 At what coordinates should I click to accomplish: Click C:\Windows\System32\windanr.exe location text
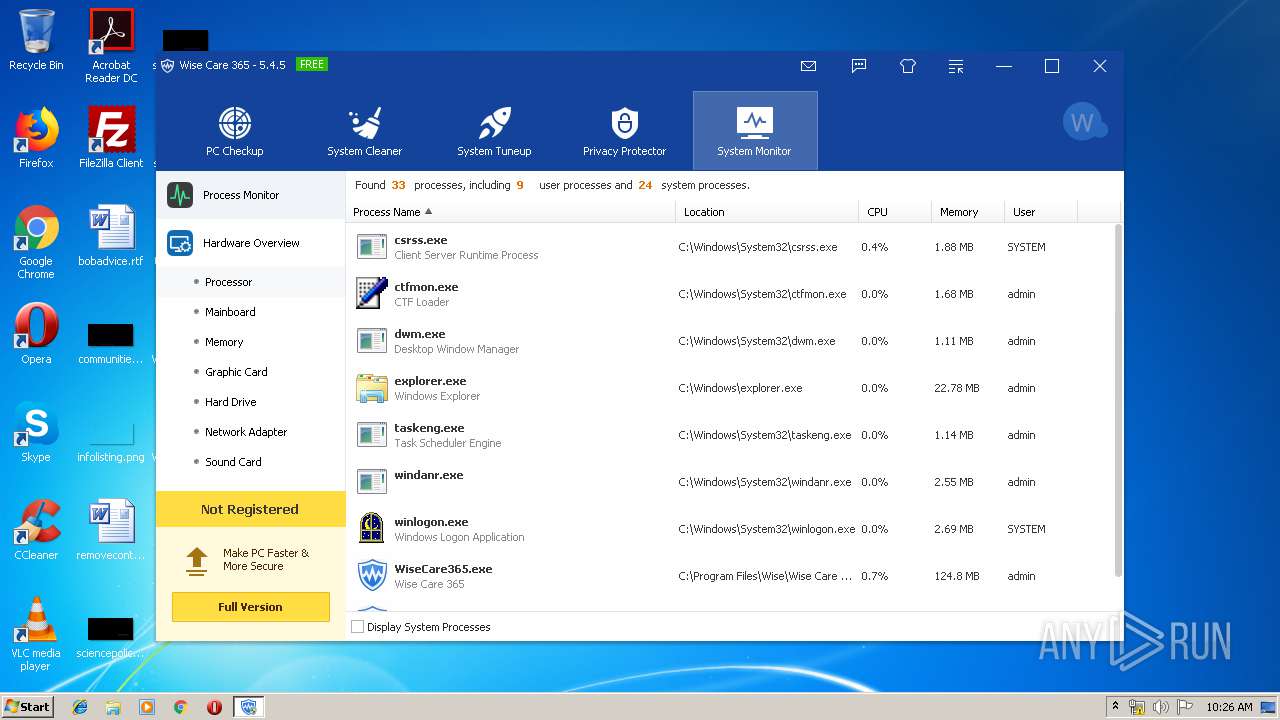click(765, 482)
